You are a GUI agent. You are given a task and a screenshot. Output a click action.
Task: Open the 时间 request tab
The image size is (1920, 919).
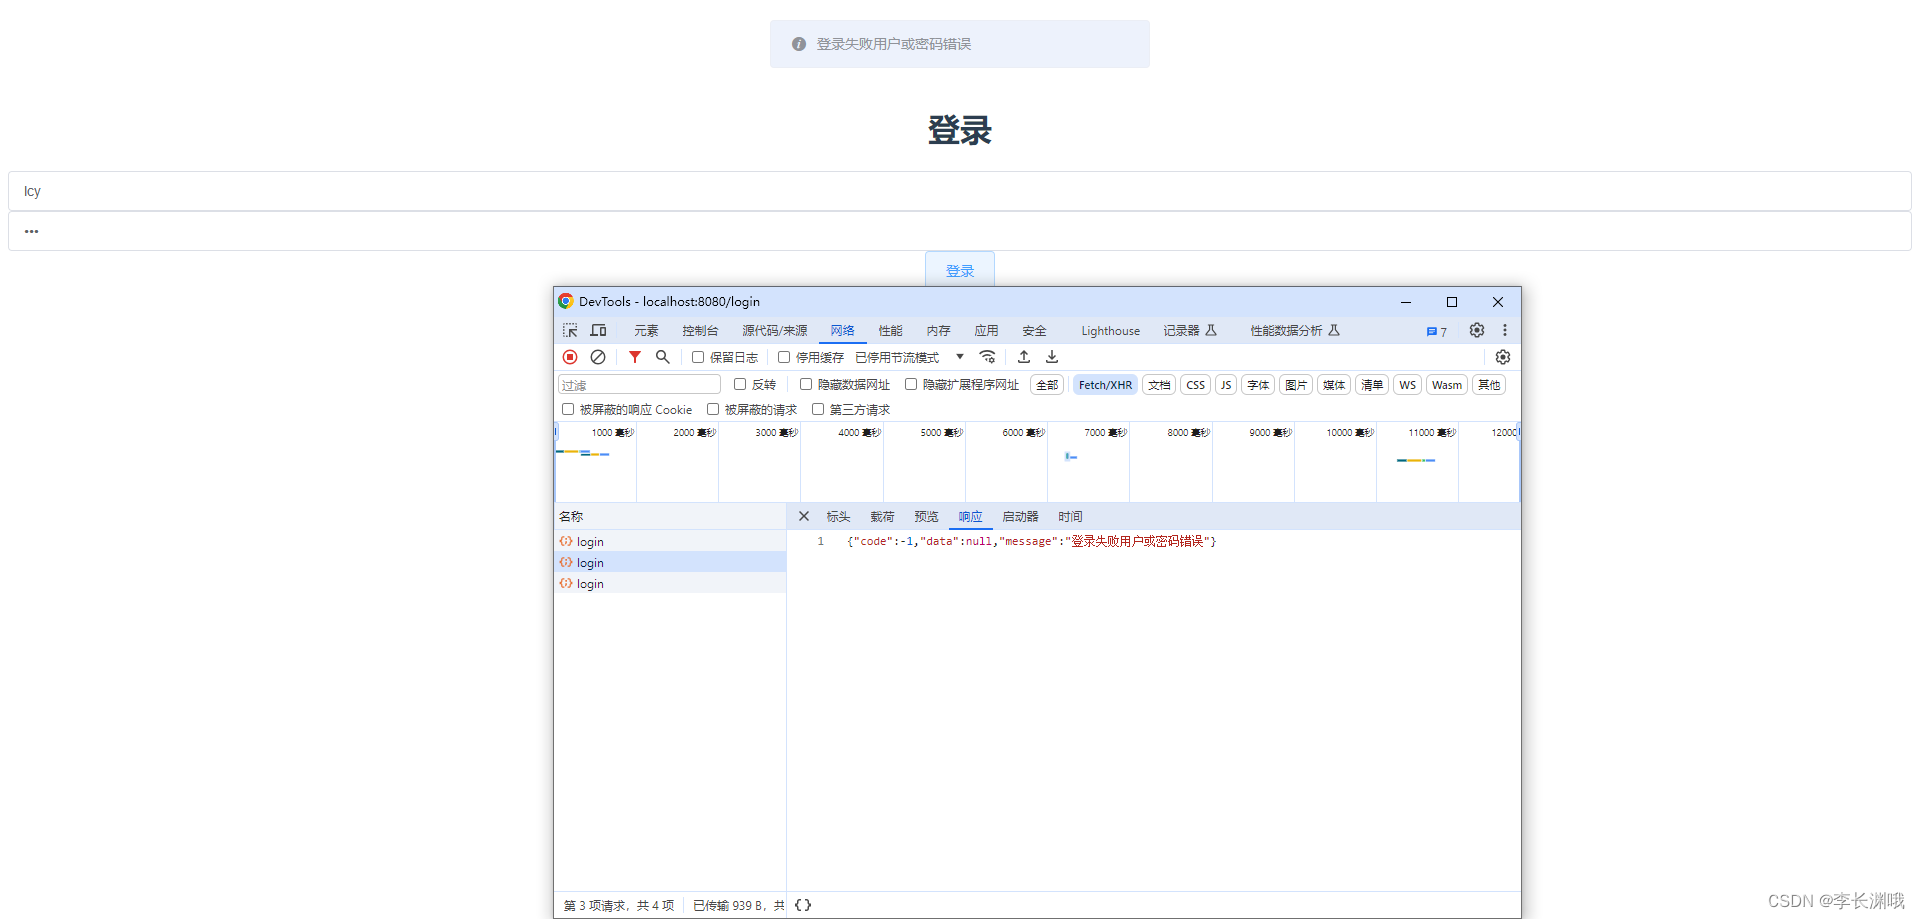pyautogui.click(x=1070, y=517)
